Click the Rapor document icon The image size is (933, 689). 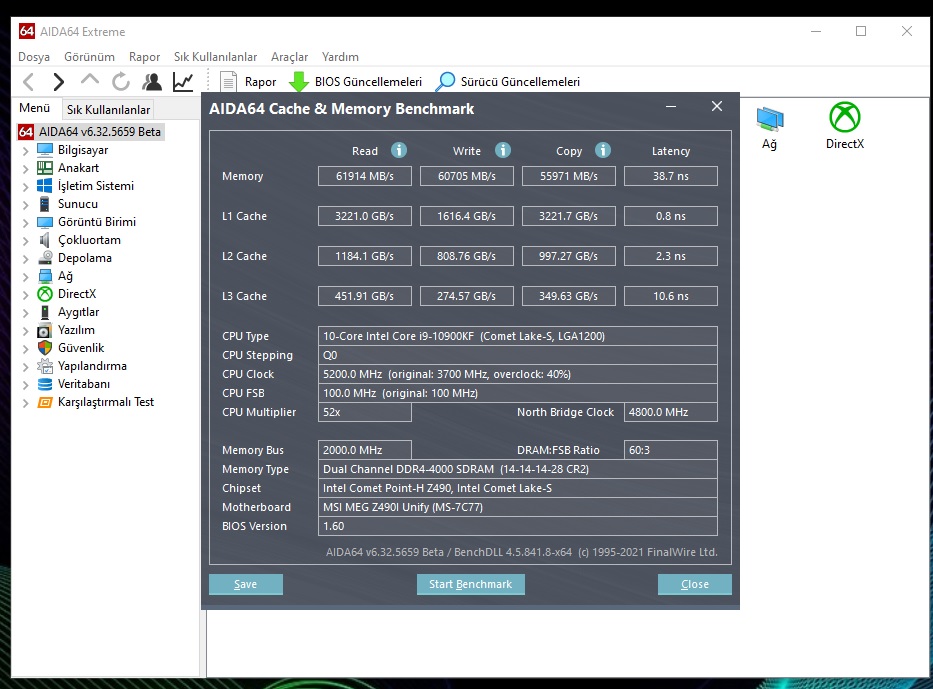pos(228,82)
